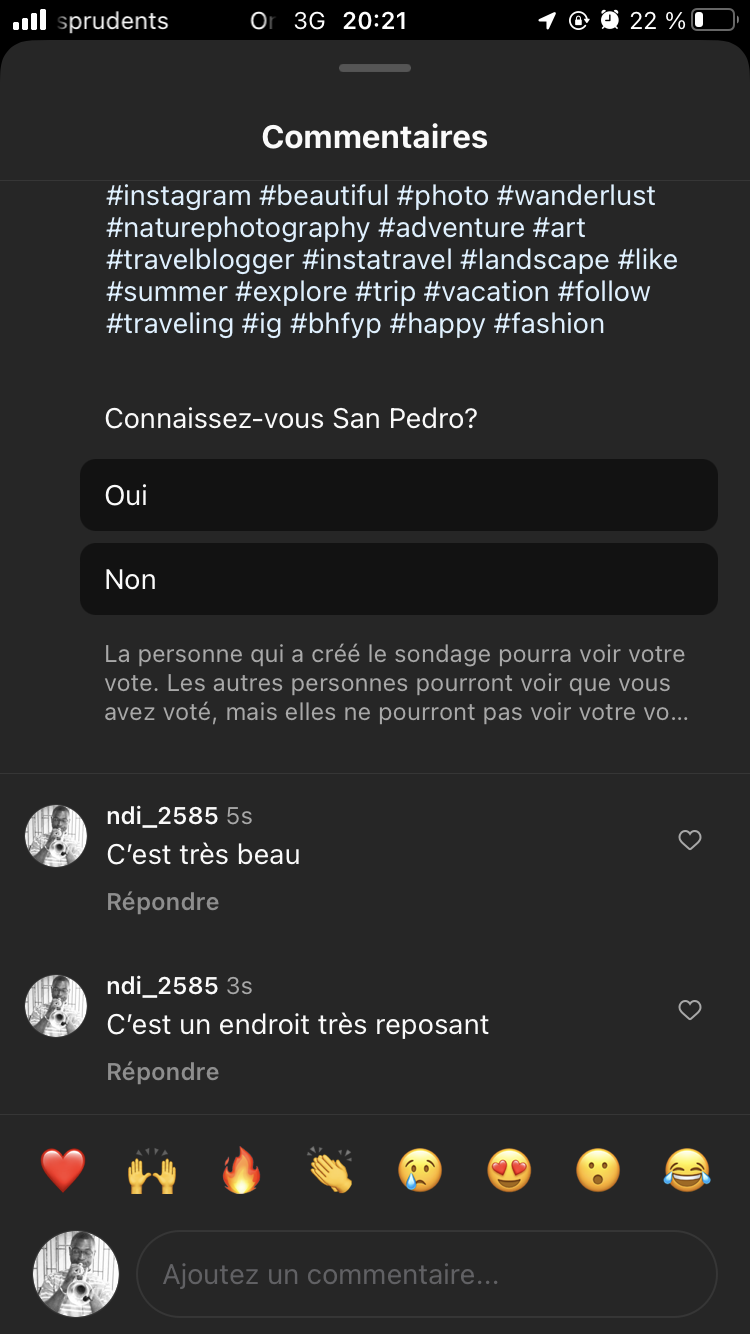Add the clapping hands emoji
Viewport: 750px width, 1334px height.
(331, 1169)
